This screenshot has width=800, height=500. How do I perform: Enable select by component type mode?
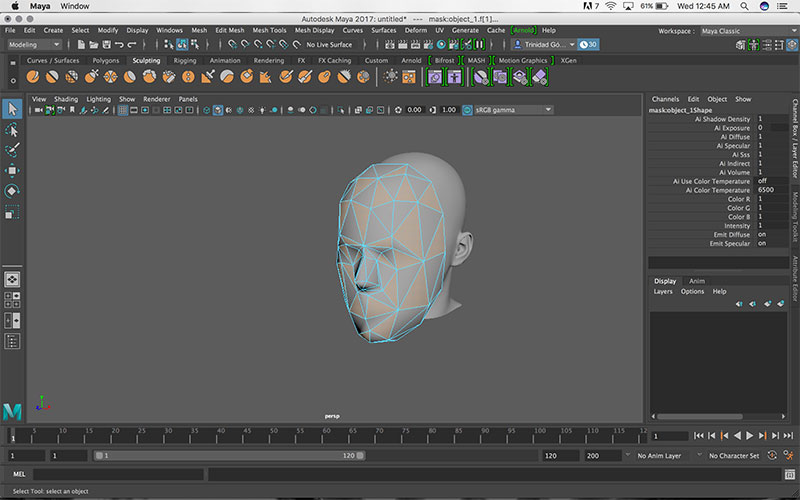[x=194, y=45]
